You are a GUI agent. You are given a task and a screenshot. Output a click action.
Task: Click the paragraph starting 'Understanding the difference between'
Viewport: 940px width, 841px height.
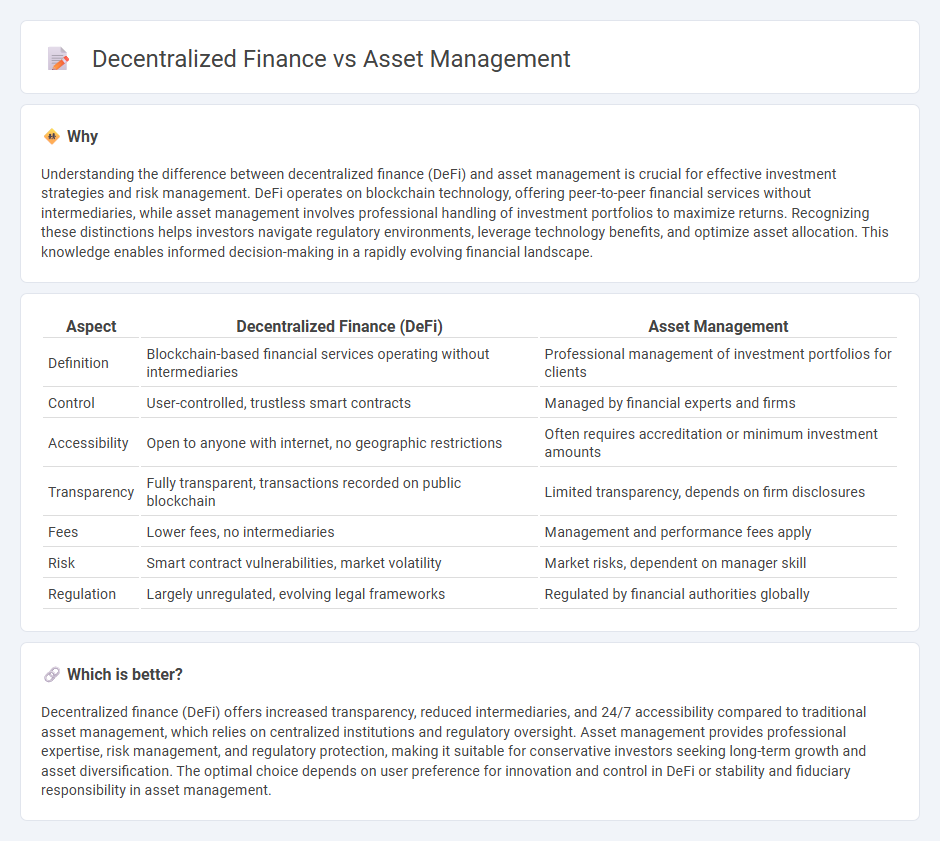(465, 213)
